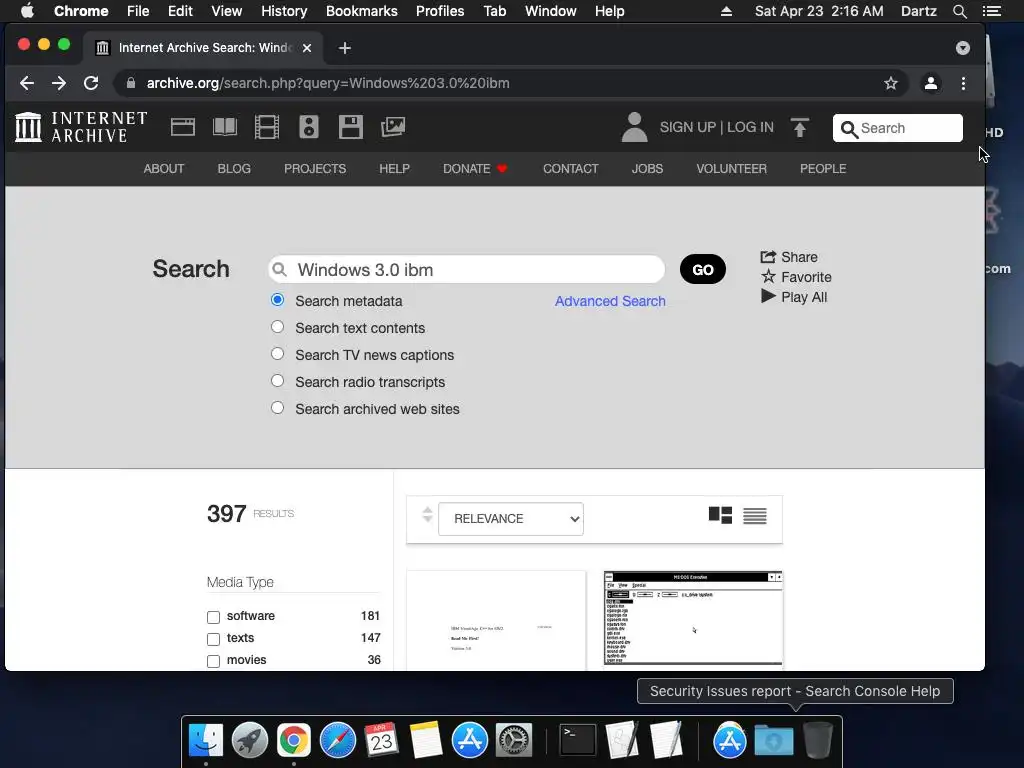
Task: Open the BLOG link
Action: 234,168
